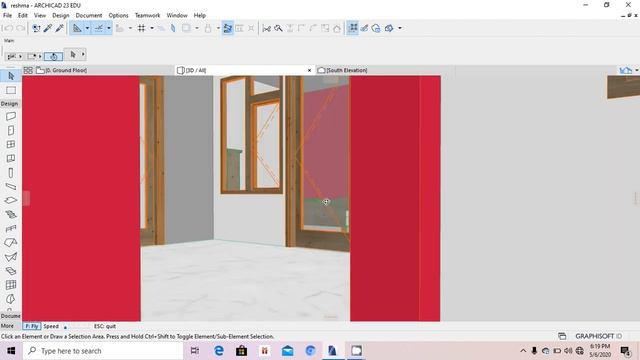Expand the Design toolbox section
Screen dimensions: 640x360
[x=9, y=104]
